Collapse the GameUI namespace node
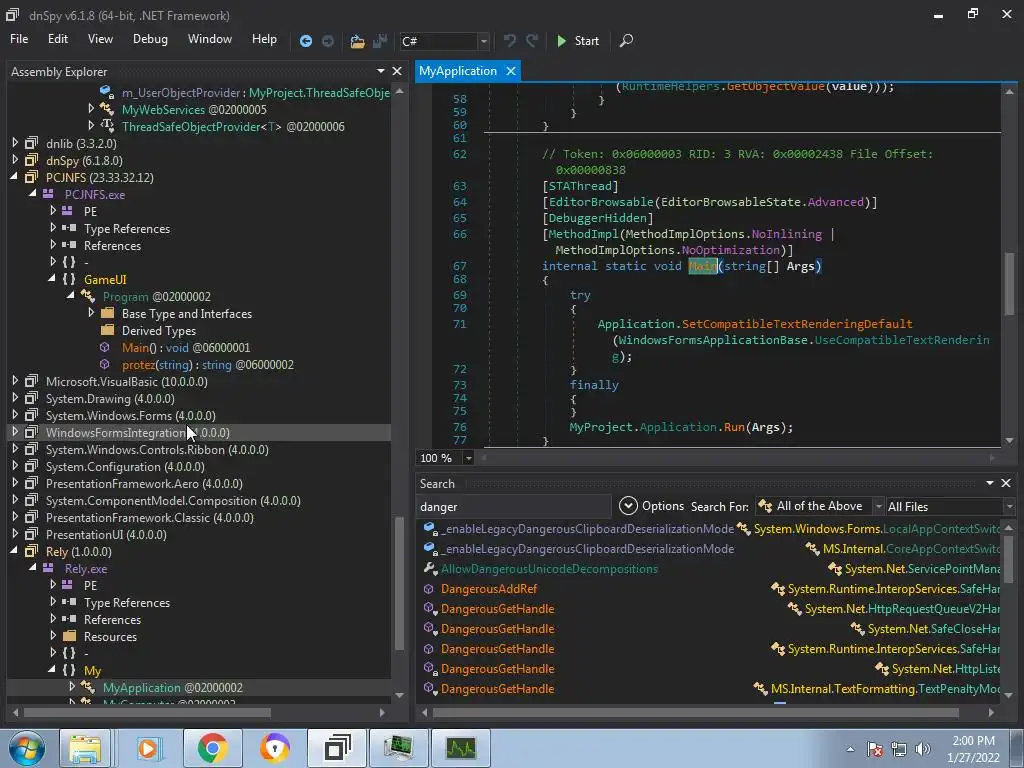Viewport: 1024px width, 768px height. pos(52,279)
